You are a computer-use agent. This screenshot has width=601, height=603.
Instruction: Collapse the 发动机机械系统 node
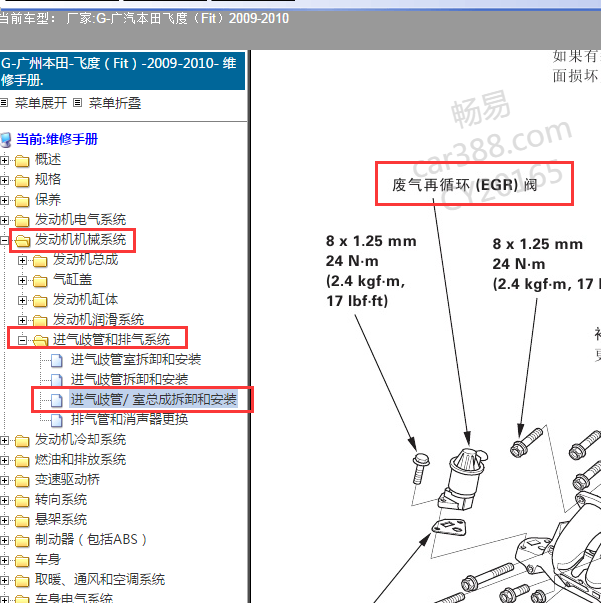(4, 240)
